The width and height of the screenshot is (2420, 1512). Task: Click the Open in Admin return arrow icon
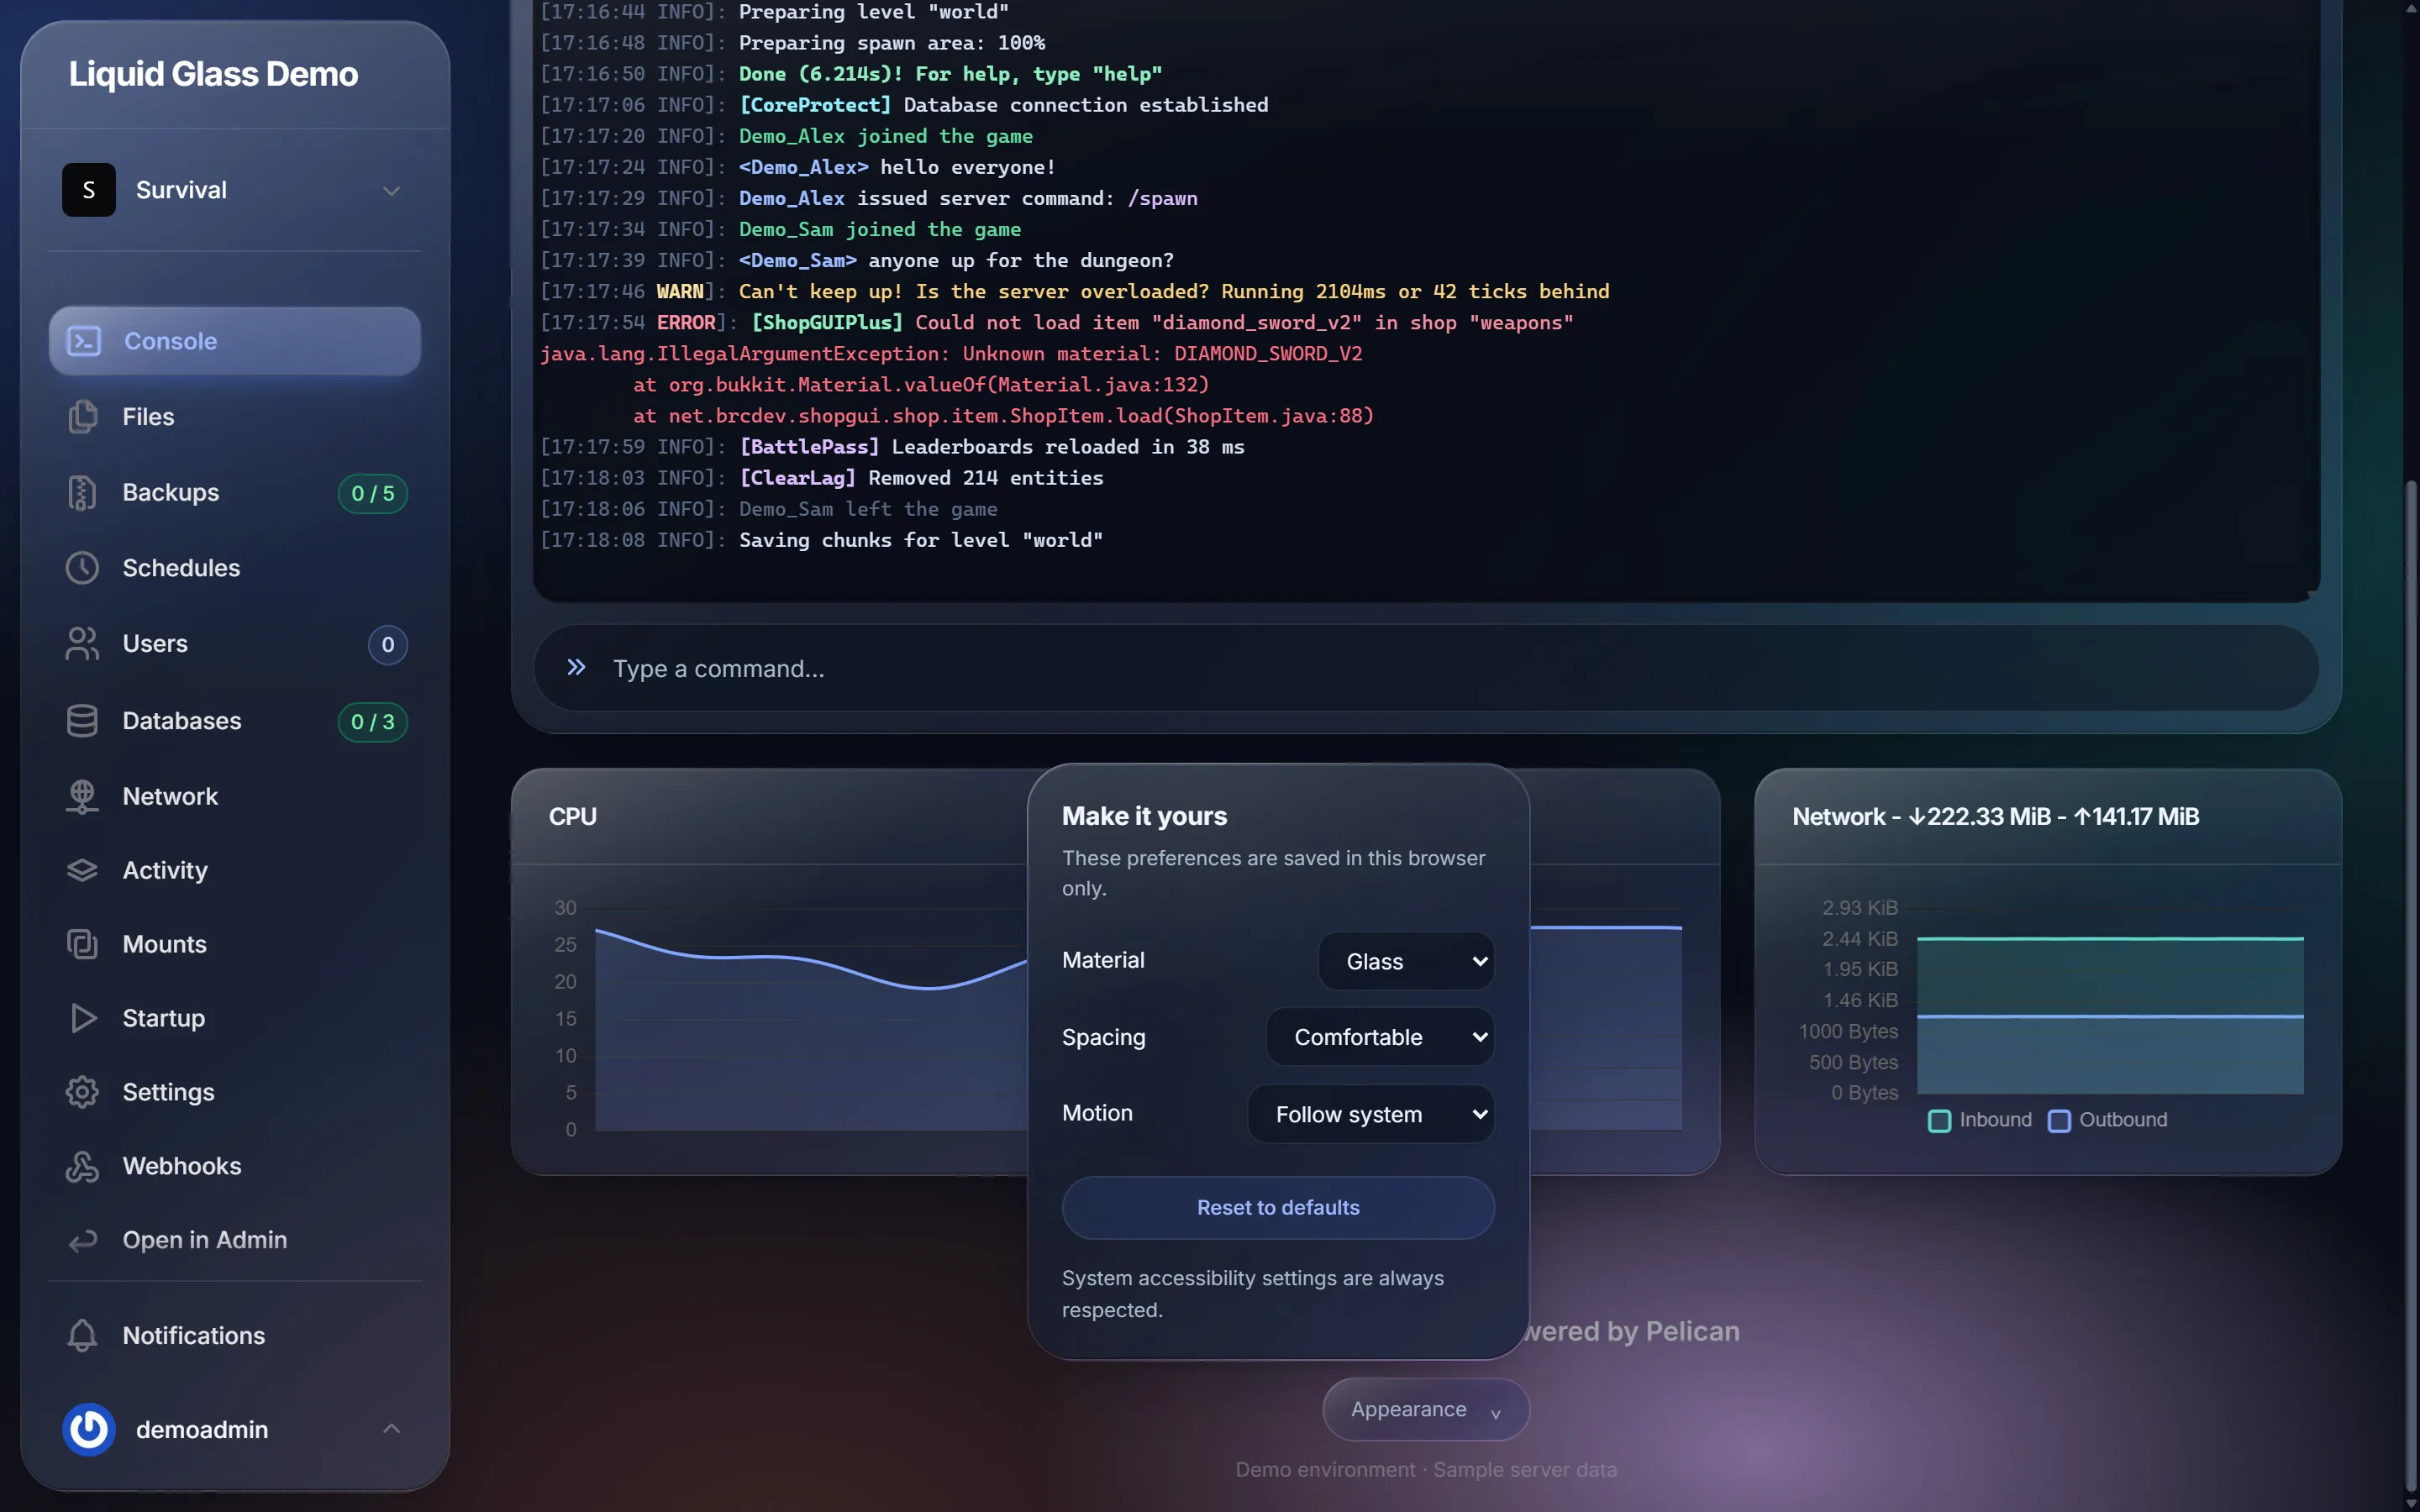83,1240
